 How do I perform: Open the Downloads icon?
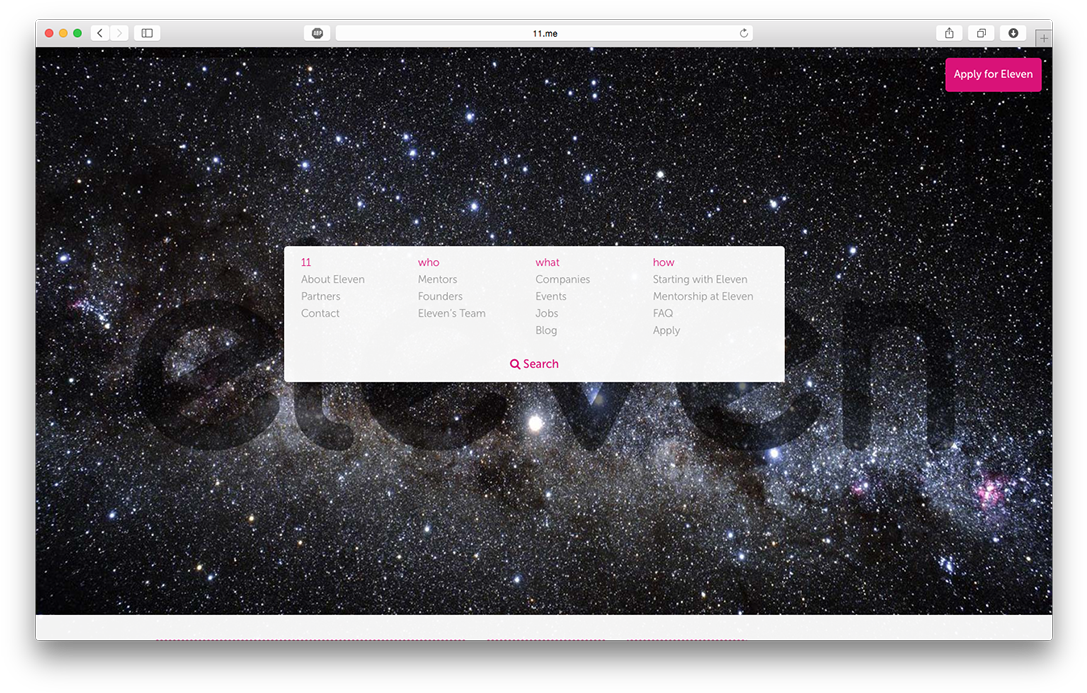1013,33
